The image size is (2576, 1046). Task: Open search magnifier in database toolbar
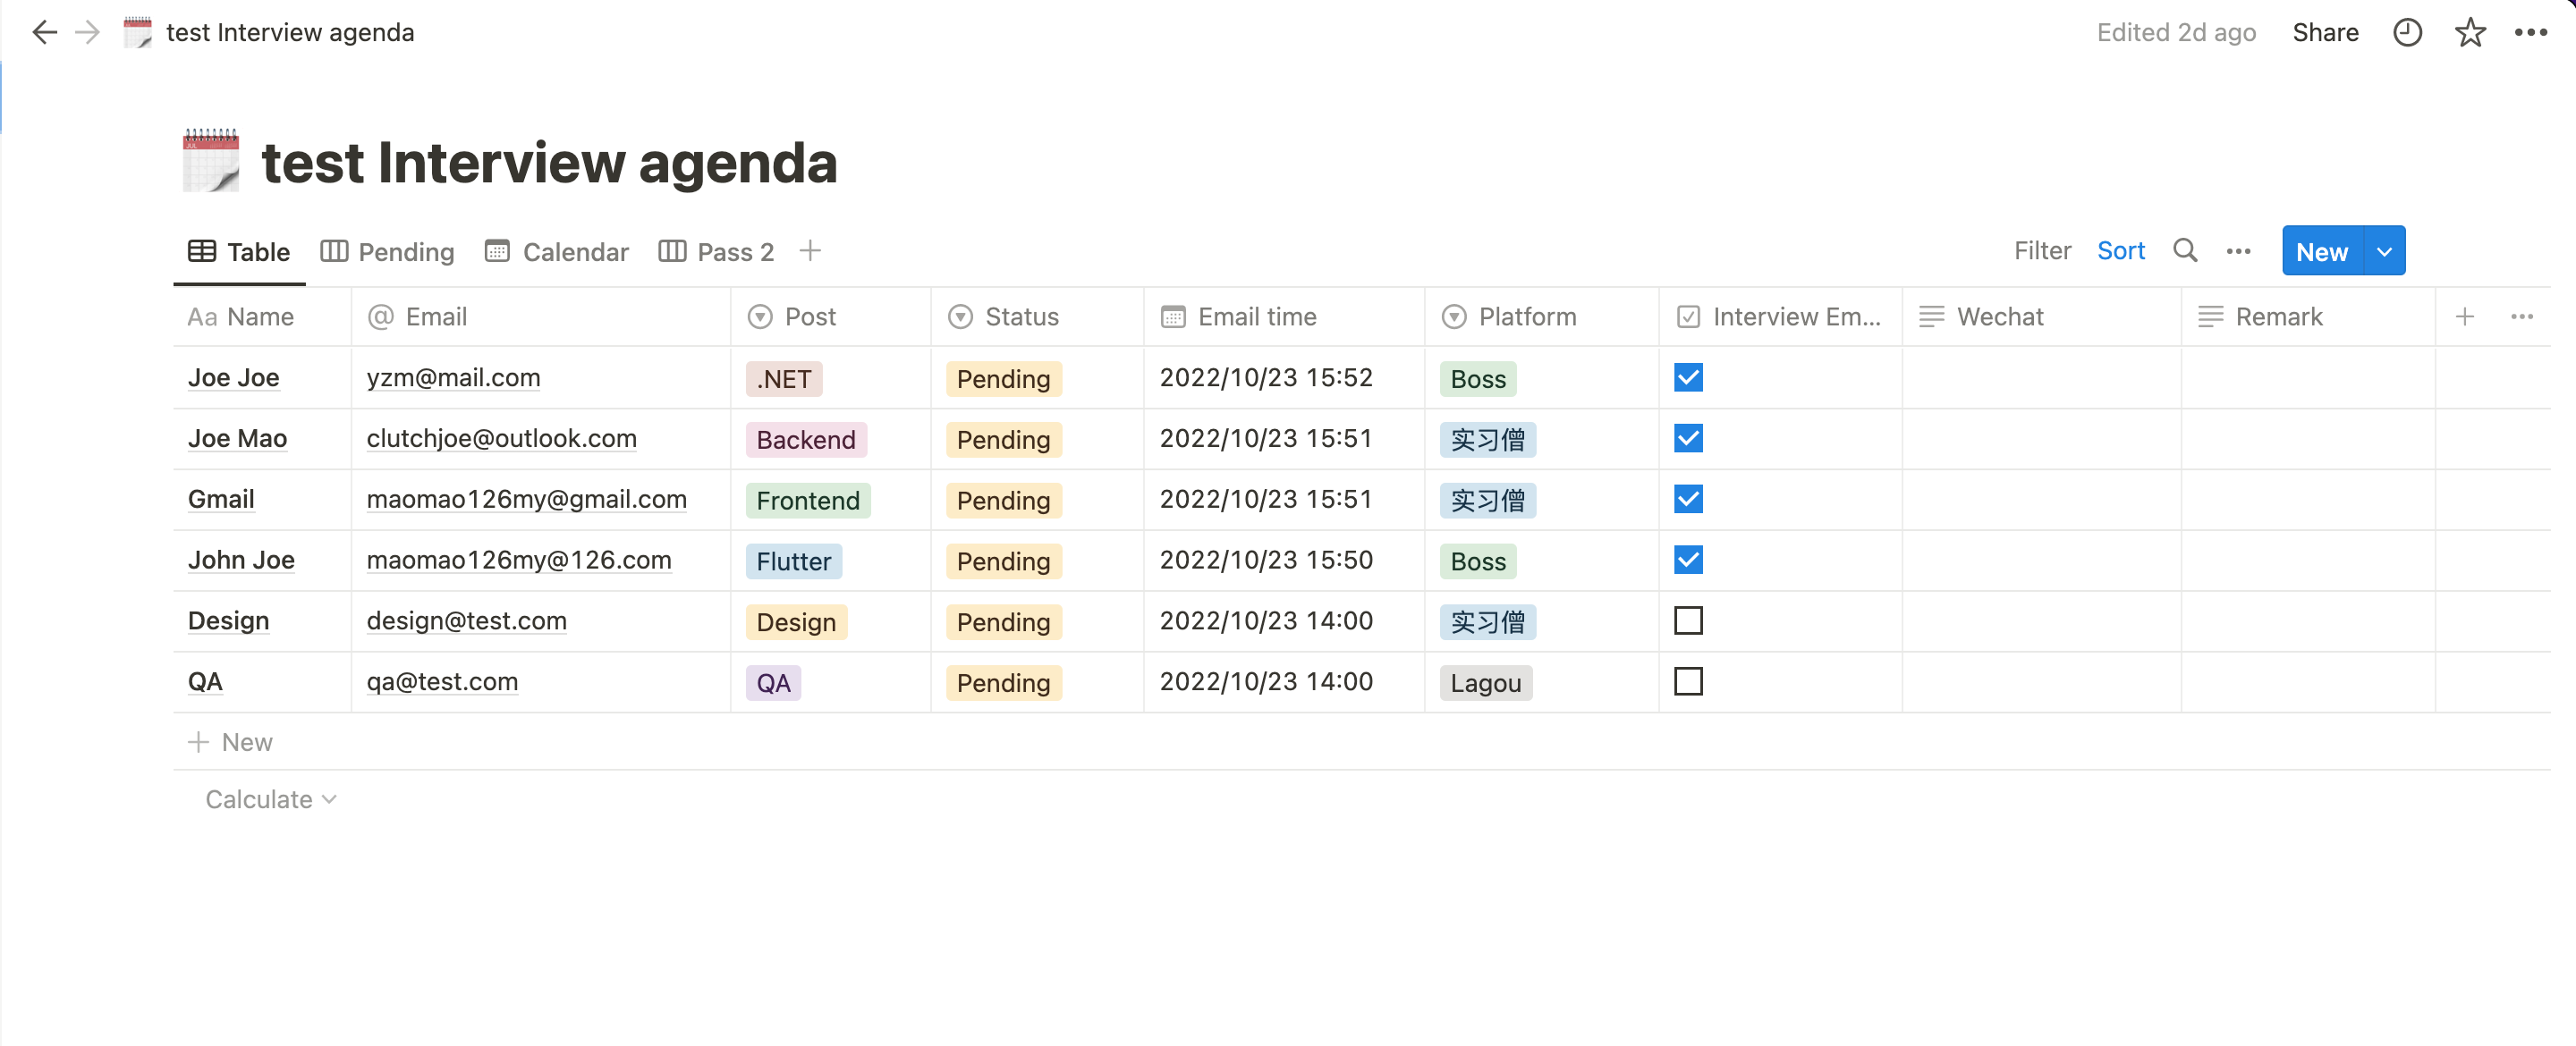point(2185,251)
